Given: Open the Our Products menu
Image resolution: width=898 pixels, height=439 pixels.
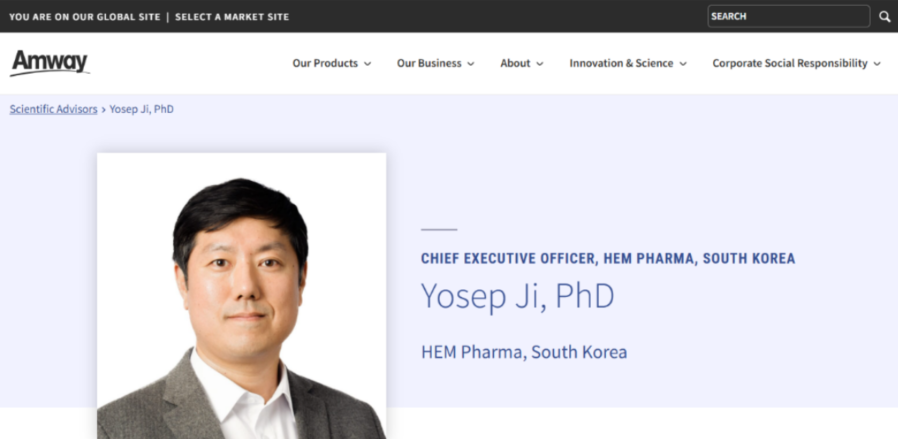Looking at the screenshot, I should [x=325, y=64].
